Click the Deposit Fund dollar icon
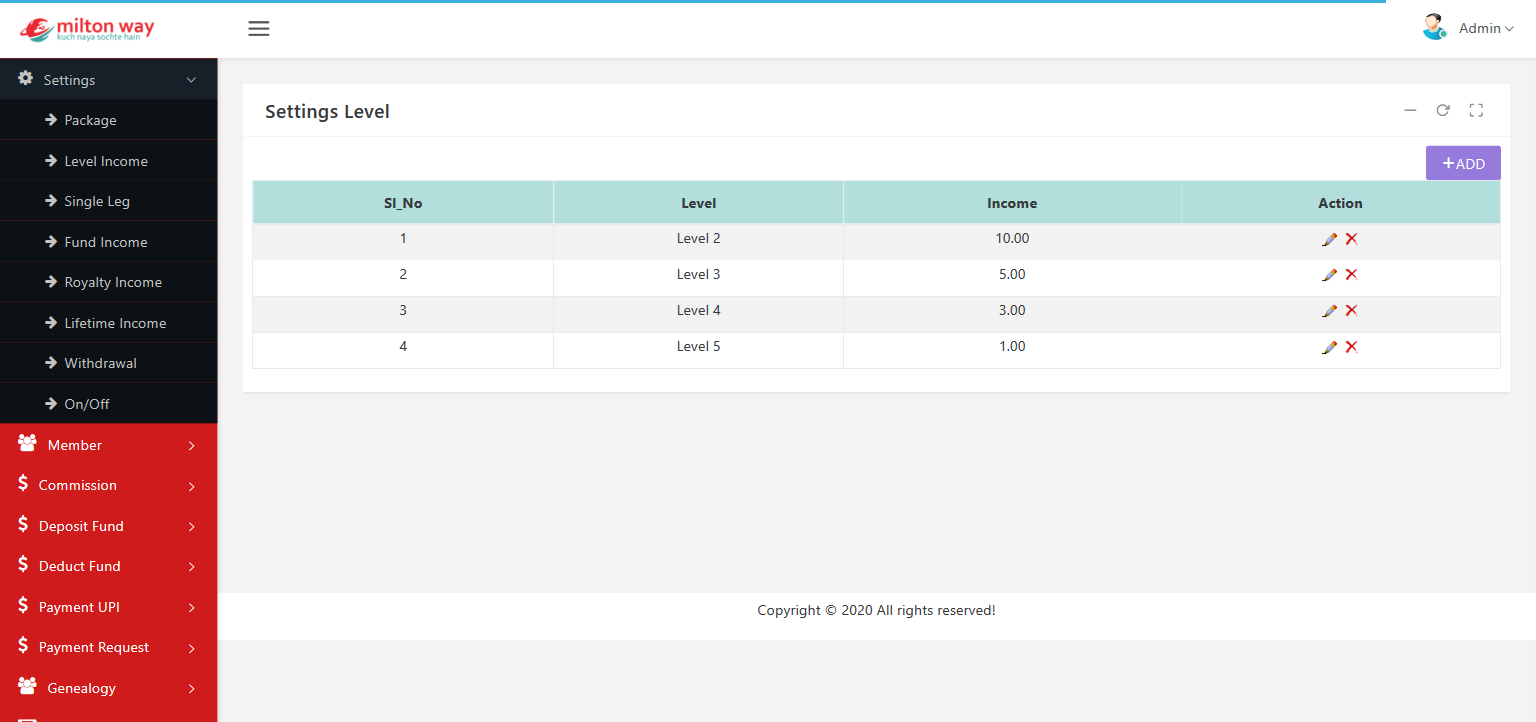This screenshot has height=722, width=1536. (x=23, y=524)
